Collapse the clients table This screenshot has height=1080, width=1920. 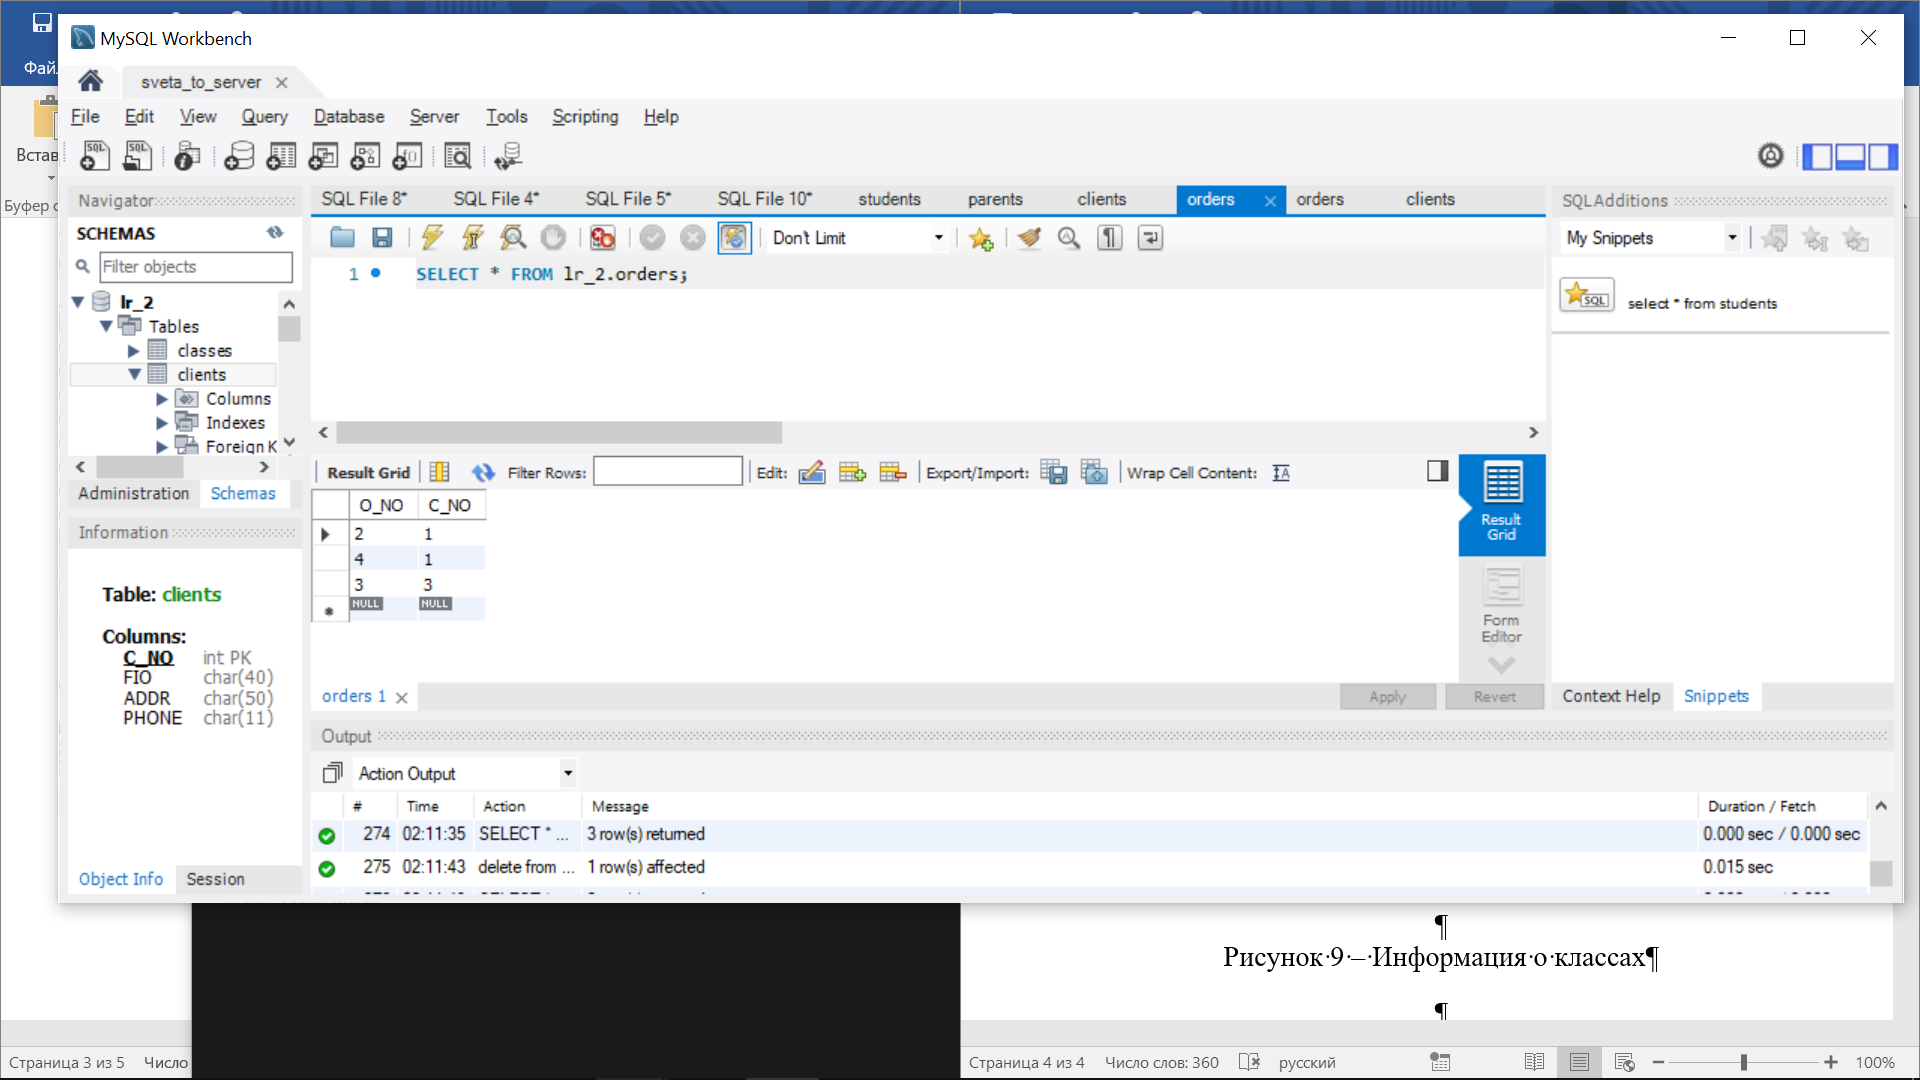click(134, 374)
